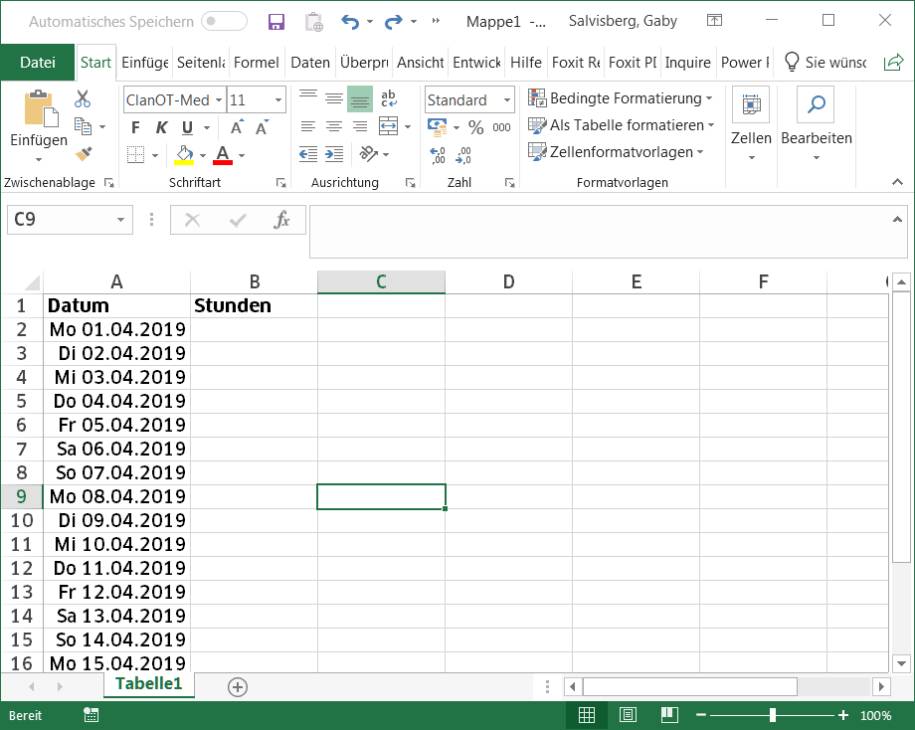Toggle the Automatisches Speichern switch
915x730 pixels.
point(224,21)
